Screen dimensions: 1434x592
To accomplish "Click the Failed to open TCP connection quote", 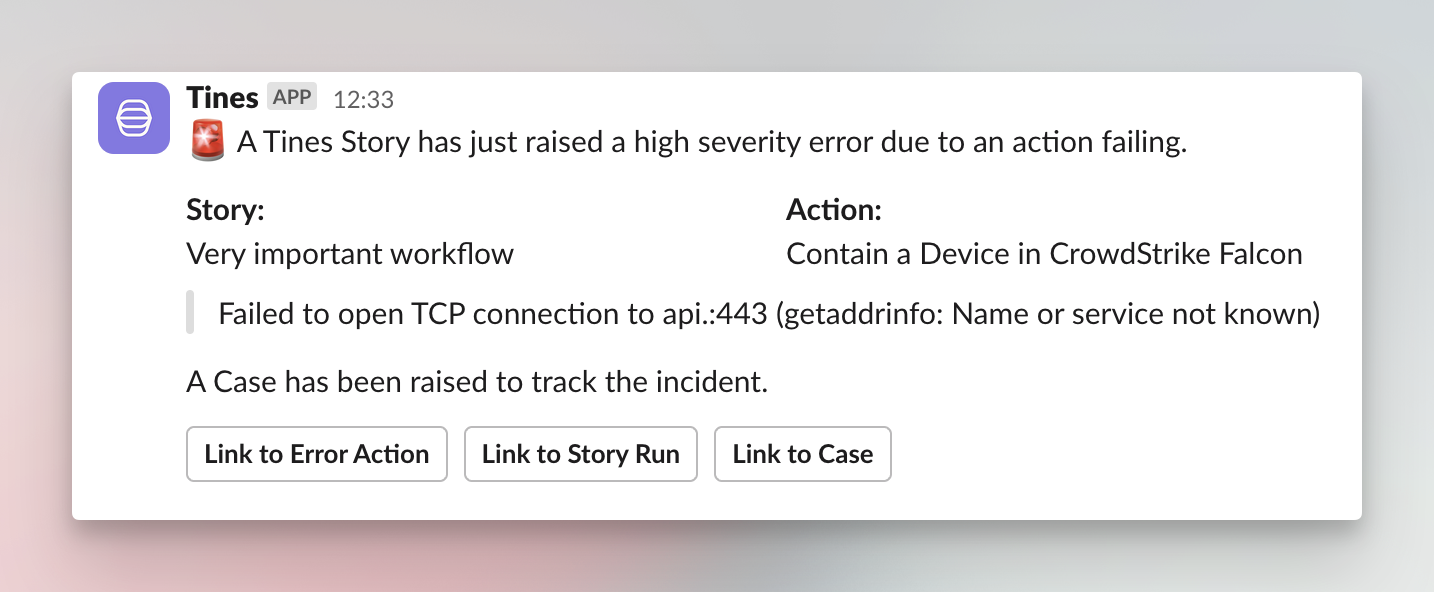I will pyautogui.click(x=769, y=315).
